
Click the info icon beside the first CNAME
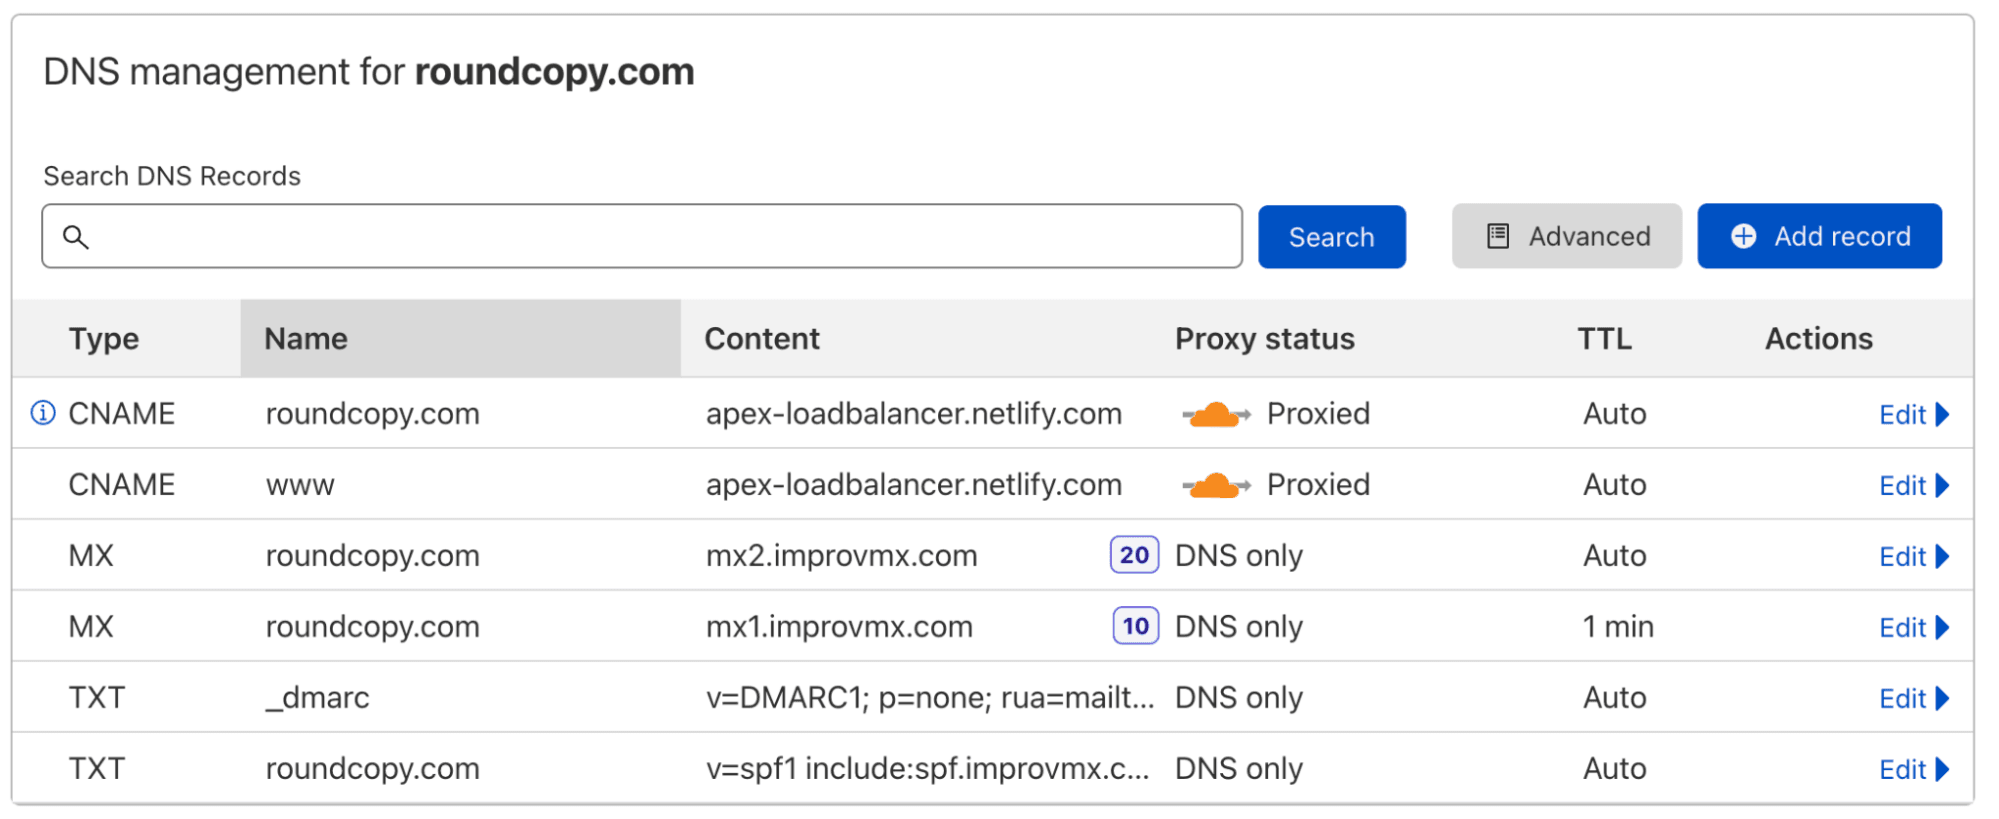43,413
